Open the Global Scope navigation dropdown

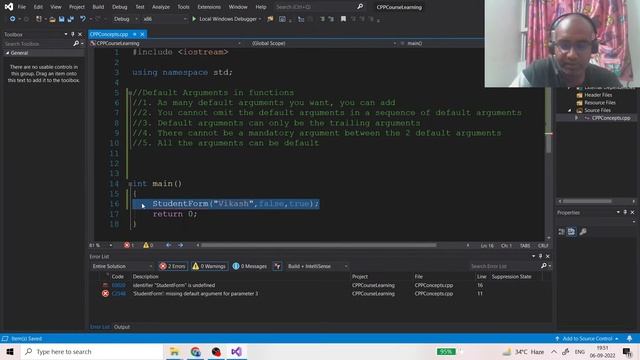pos(324,43)
